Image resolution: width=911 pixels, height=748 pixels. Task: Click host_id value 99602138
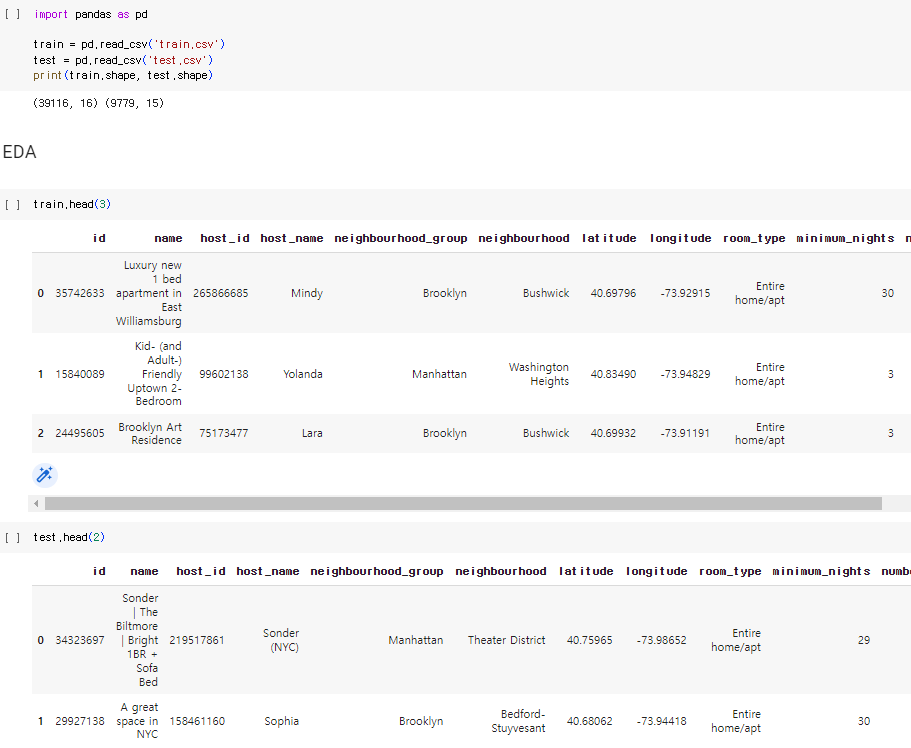point(224,374)
